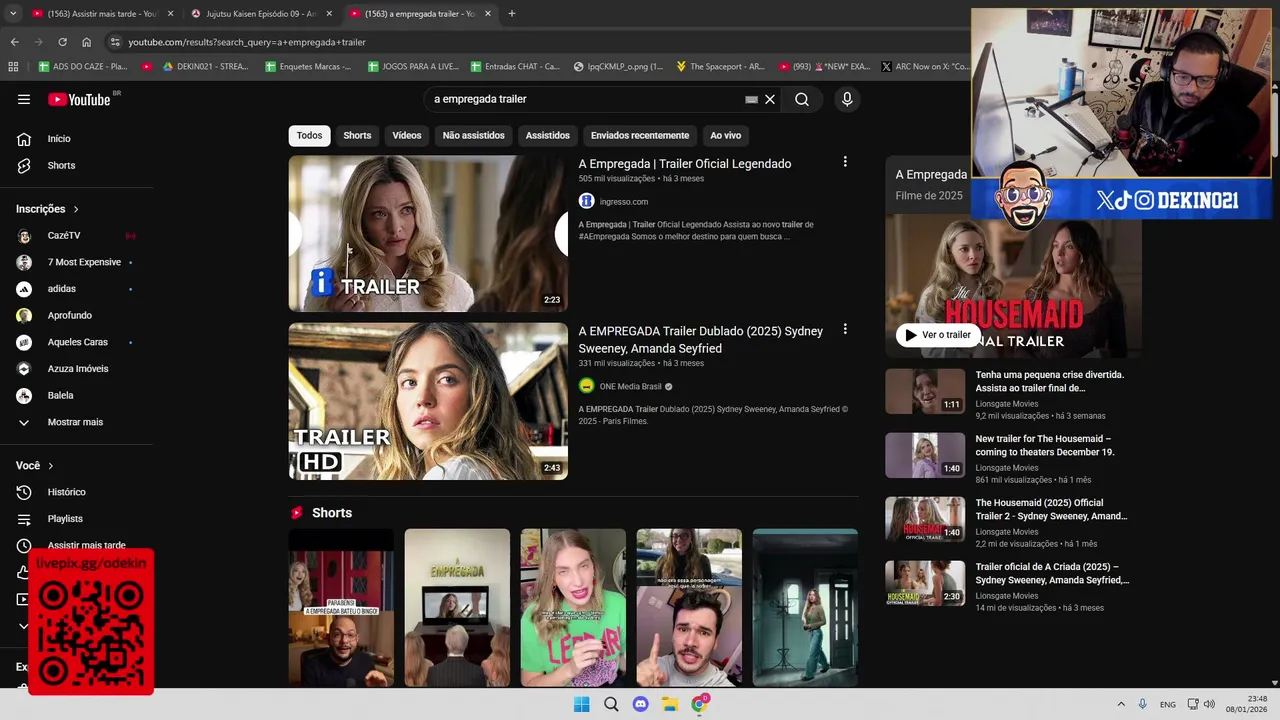The width and height of the screenshot is (1280, 720).
Task: Close the Jujutsu Kaisen browser tab
Action: click(329, 14)
